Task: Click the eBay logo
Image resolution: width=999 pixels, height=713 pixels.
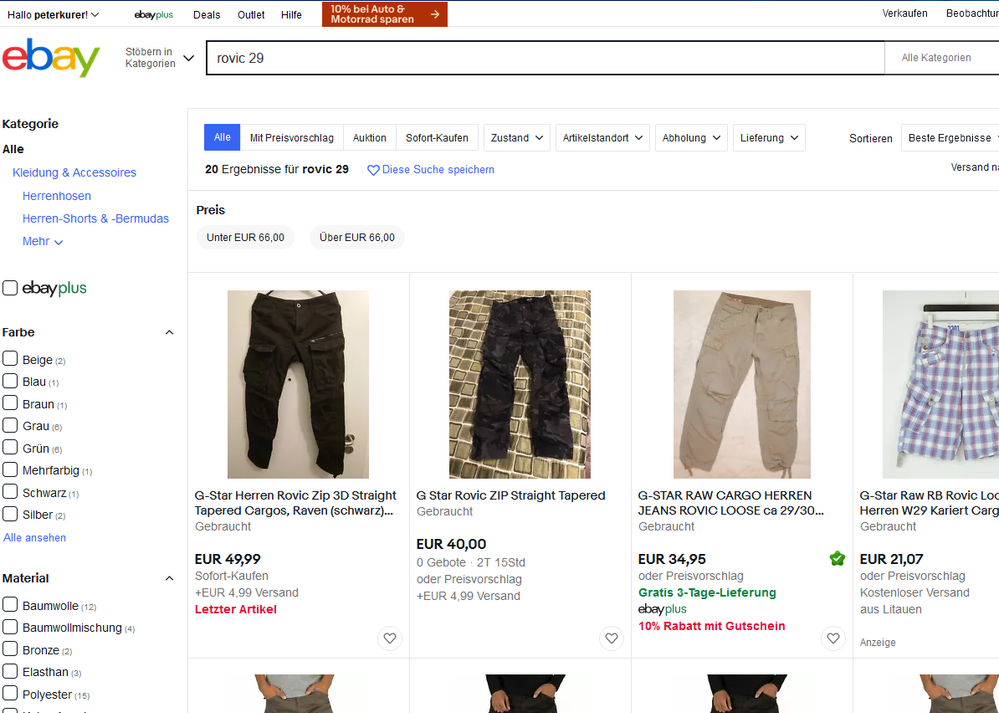Action: 51,58
